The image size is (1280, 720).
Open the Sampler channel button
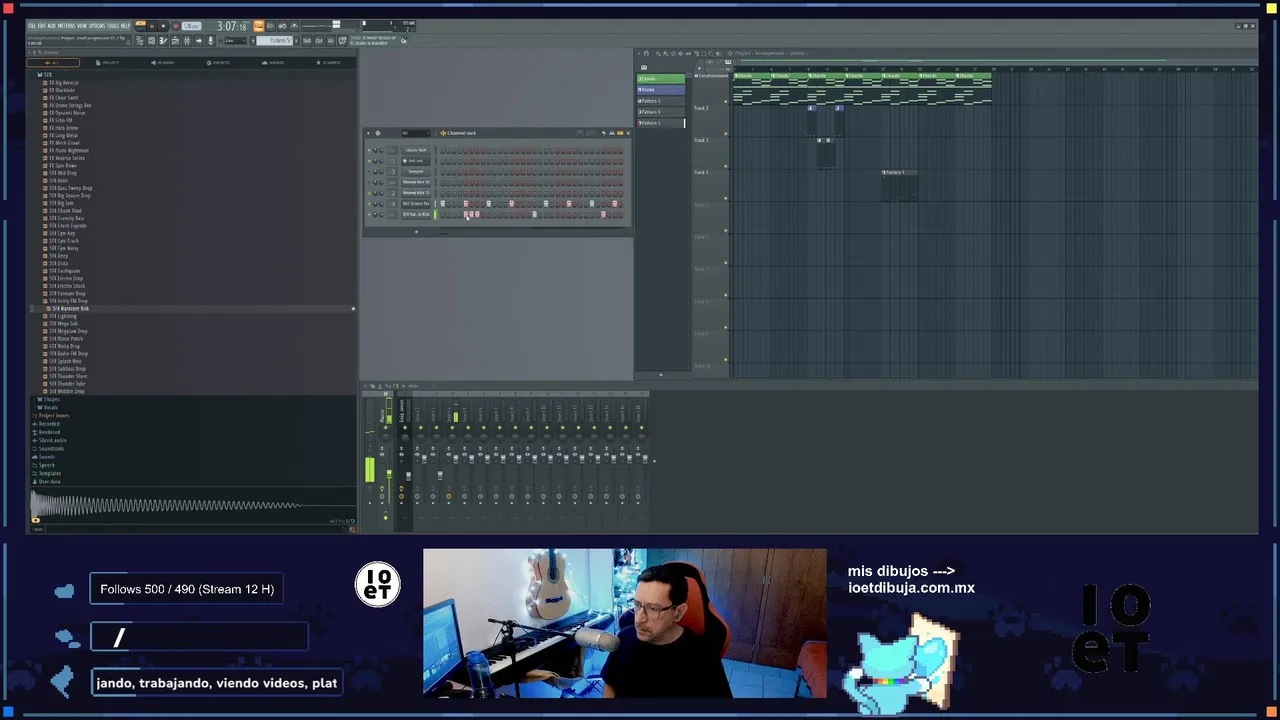[416, 172]
